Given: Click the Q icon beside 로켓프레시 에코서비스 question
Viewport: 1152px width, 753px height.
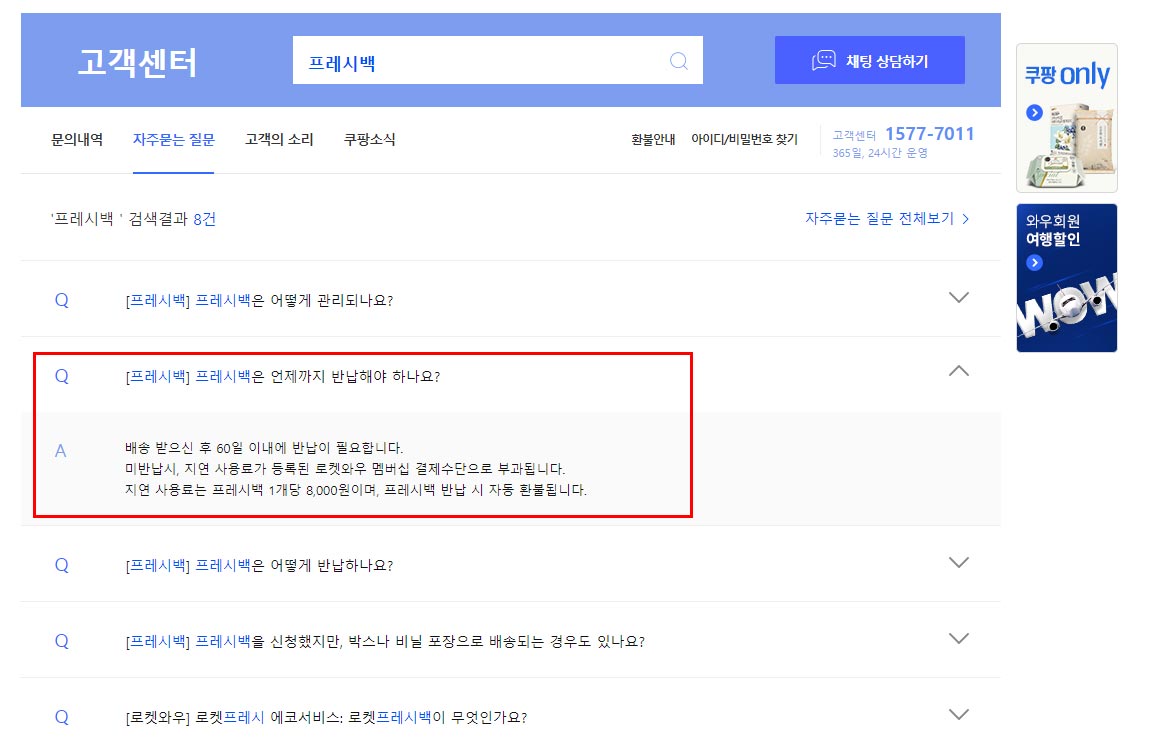Looking at the screenshot, I should tap(62, 718).
